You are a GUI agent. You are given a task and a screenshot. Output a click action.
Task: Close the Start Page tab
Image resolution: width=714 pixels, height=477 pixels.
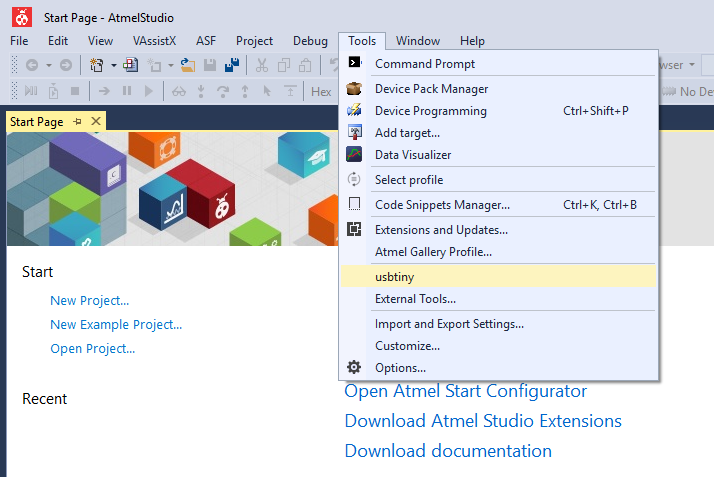pyautogui.click(x=96, y=121)
